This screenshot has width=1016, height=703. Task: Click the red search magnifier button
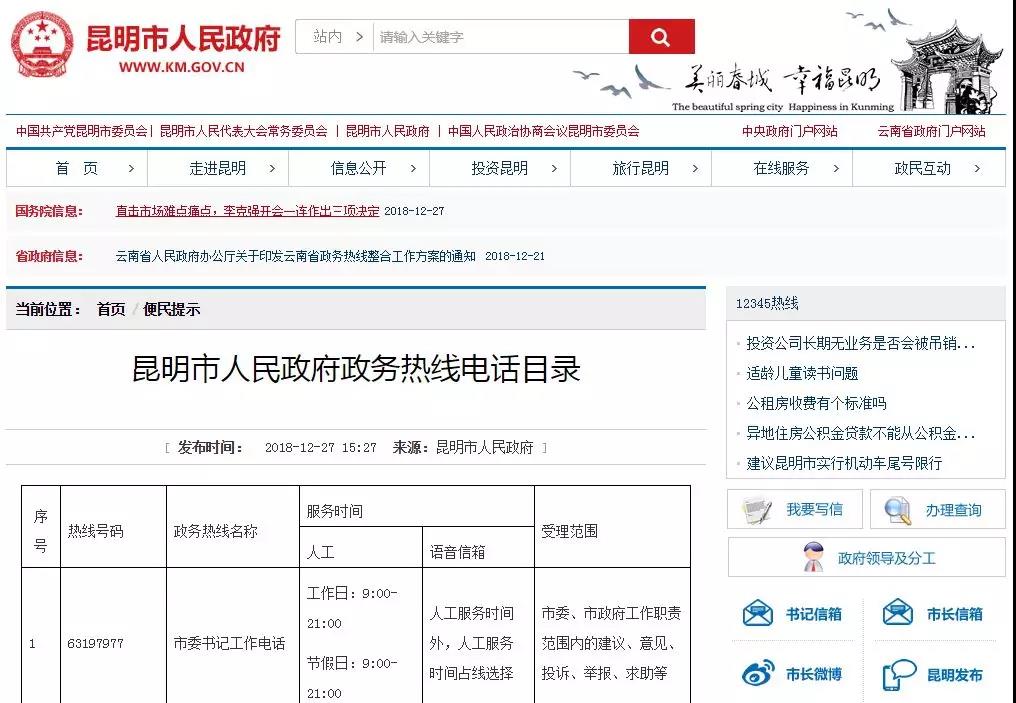coord(661,35)
